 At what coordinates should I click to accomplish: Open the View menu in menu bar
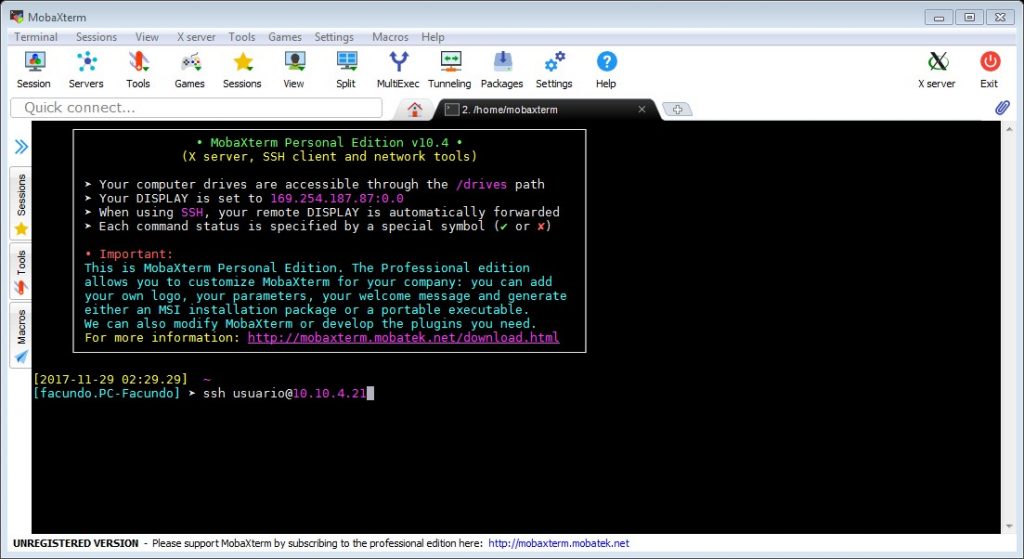point(147,37)
